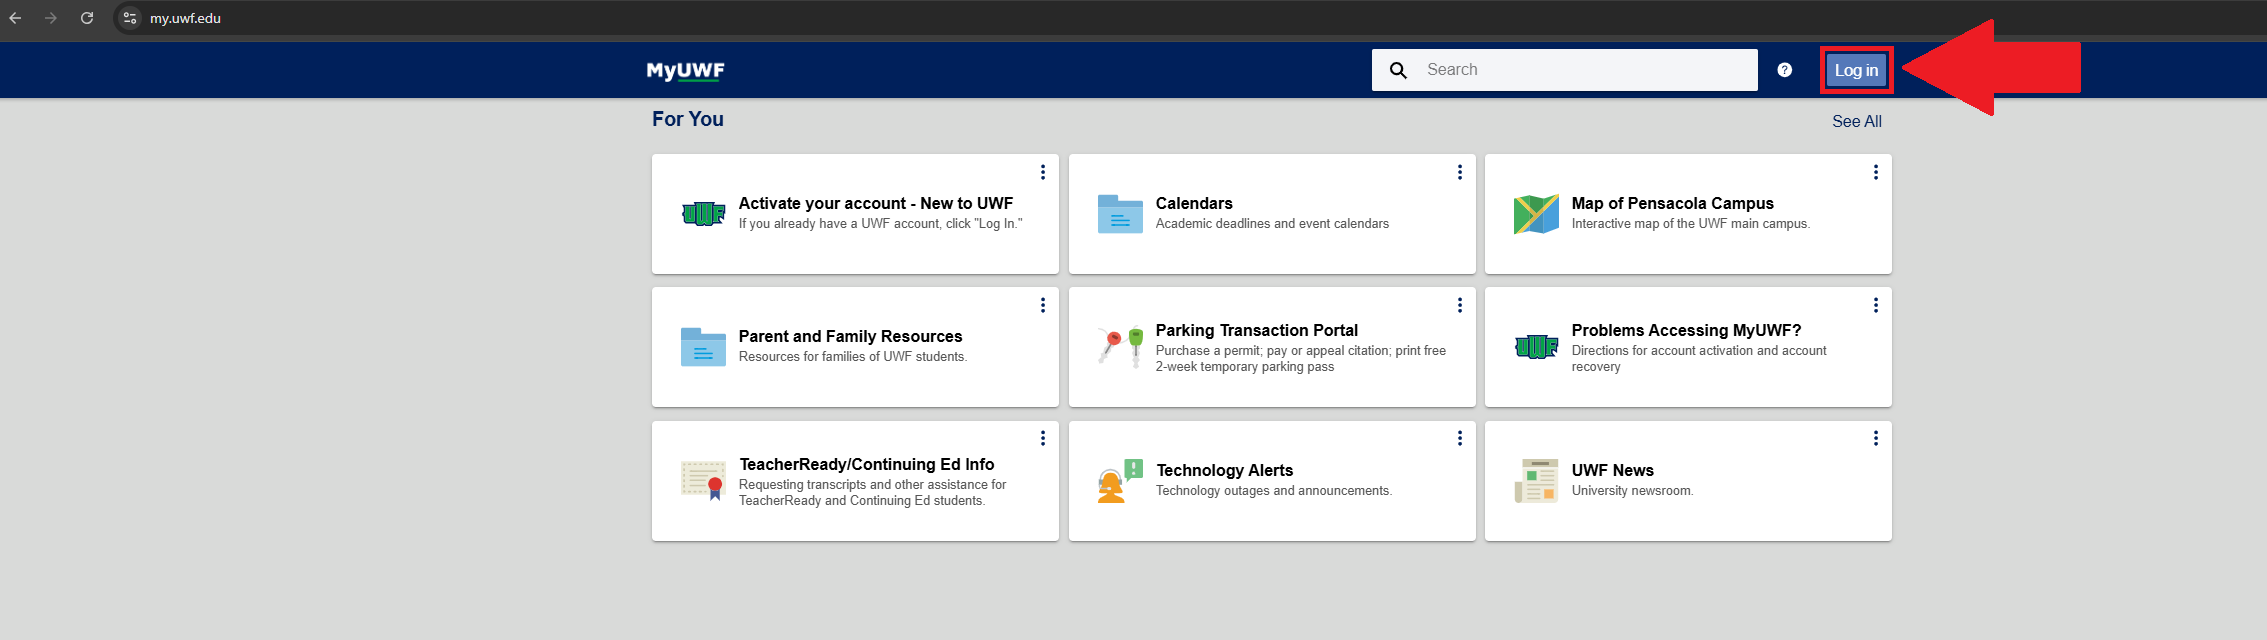Open UWF News title

pyautogui.click(x=1613, y=470)
